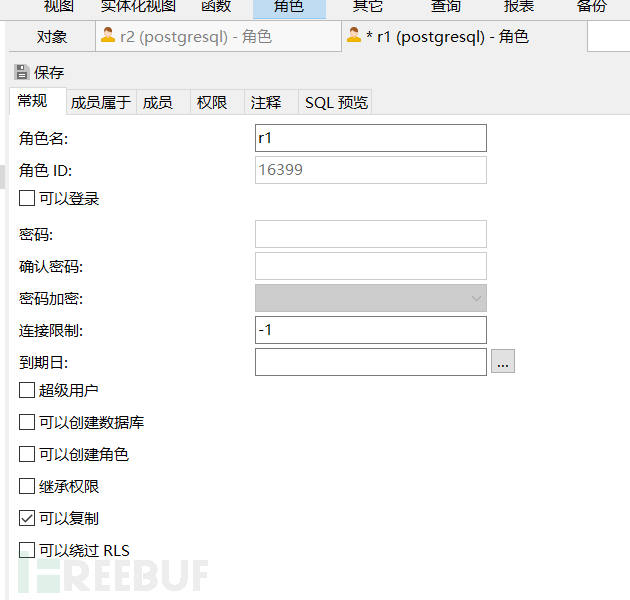This screenshot has width=630, height=600.
Task: Select the 角色 toolbar item
Action: [x=289, y=8]
